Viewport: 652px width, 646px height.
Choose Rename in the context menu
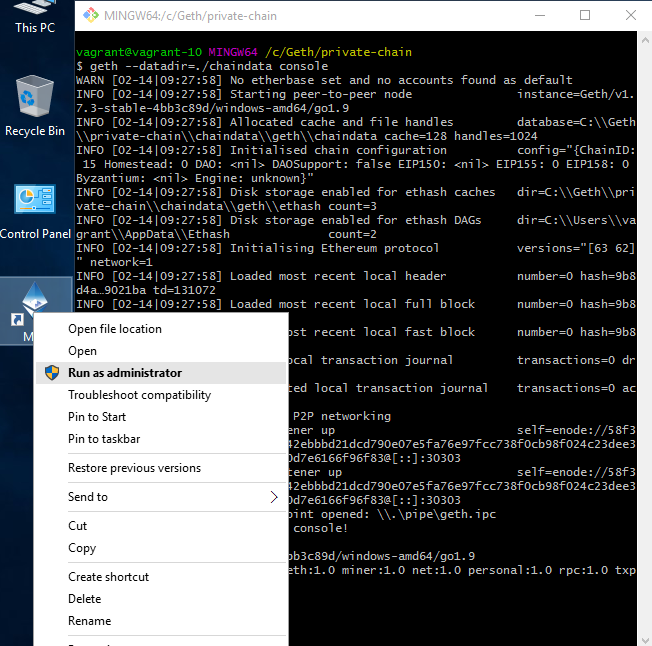pyautogui.click(x=161, y=621)
